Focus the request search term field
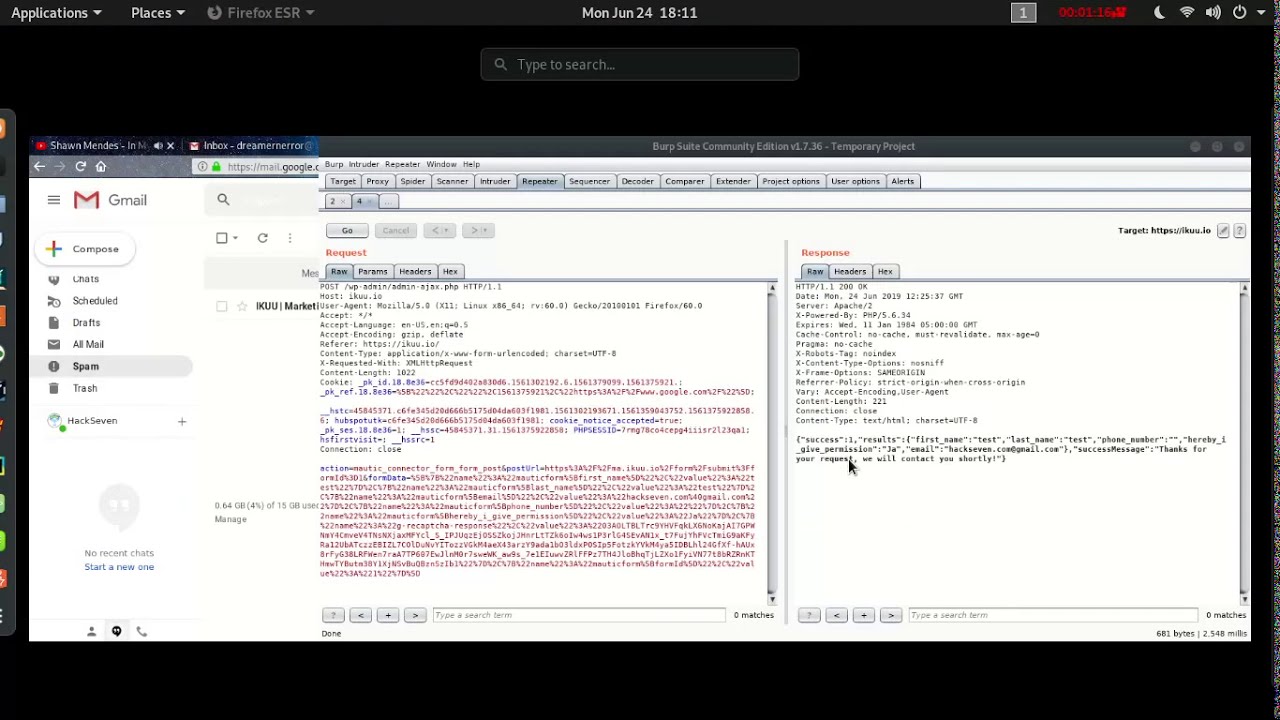Viewport: 1280px width, 720px height. click(578, 616)
